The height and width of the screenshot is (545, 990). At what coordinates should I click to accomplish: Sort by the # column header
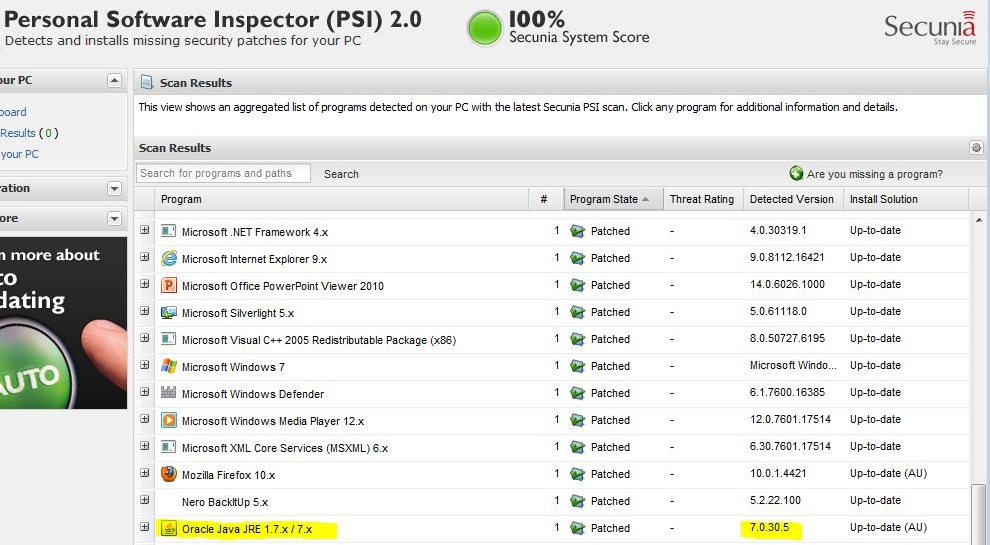(x=544, y=199)
